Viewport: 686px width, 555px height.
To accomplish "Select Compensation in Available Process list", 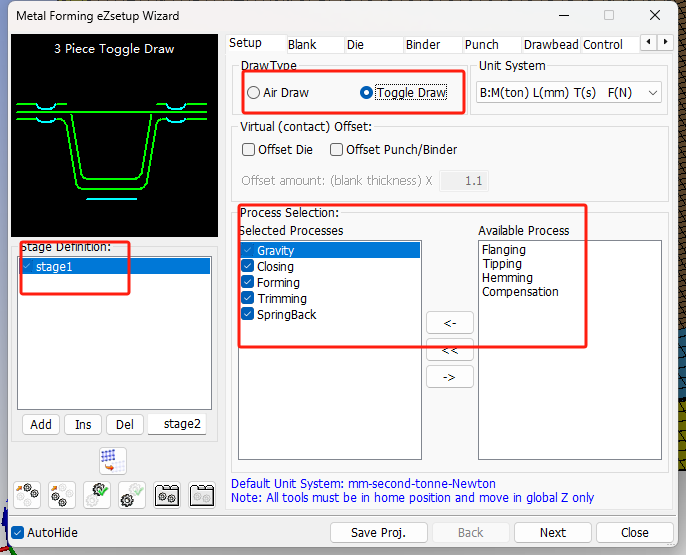I will pyautogui.click(x=520, y=292).
